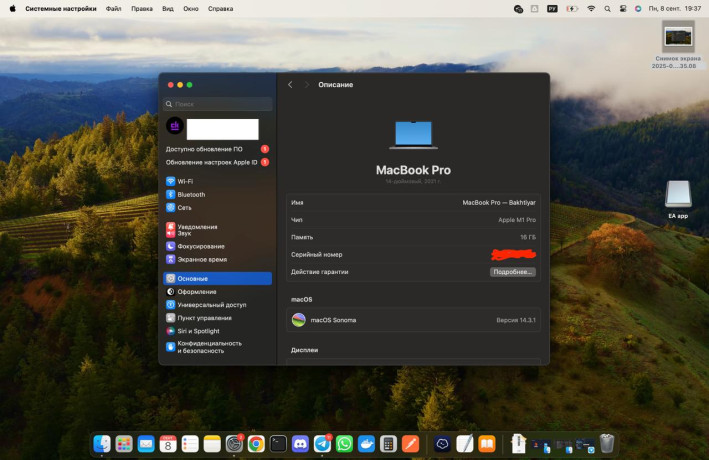The height and width of the screenshot is (460, 709).
Task: Open Siri from the menu bar
Action: 638,9
